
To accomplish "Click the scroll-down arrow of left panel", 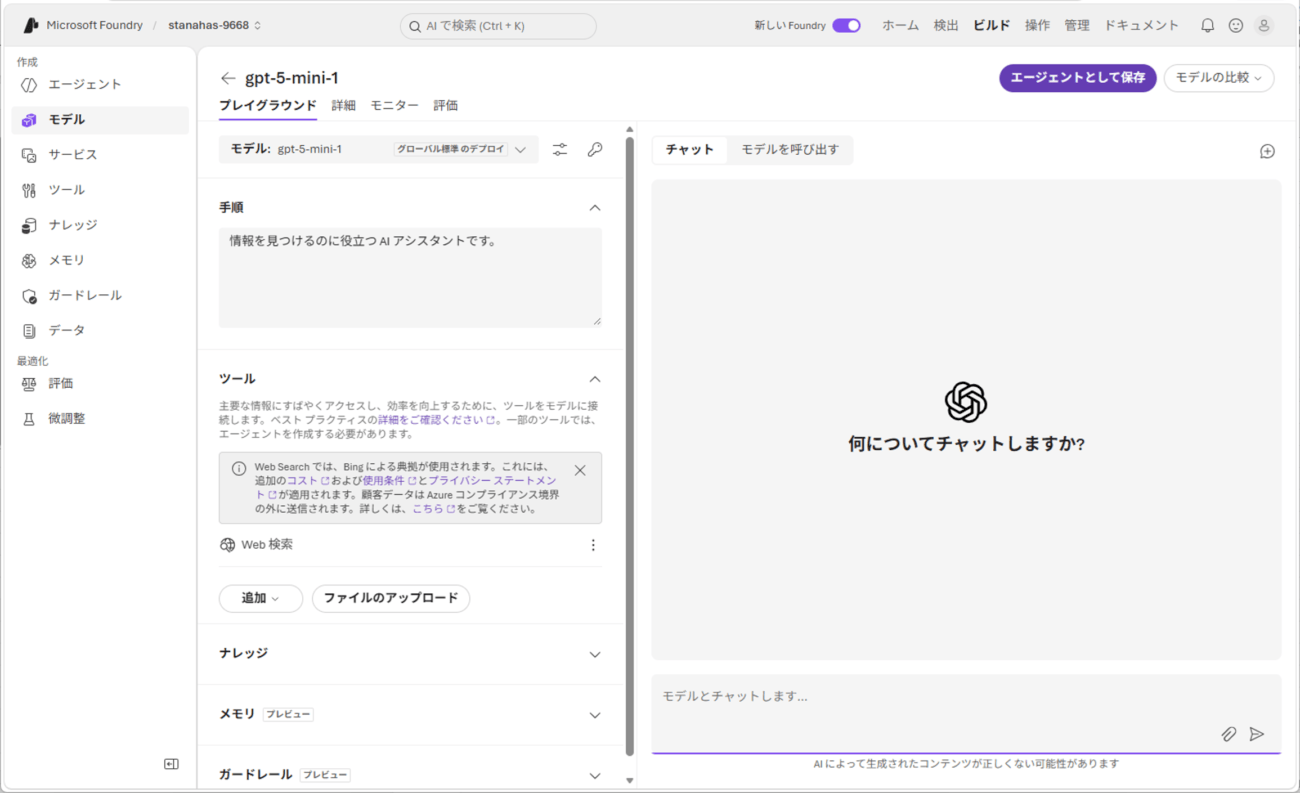I will (x=629, y=780).
